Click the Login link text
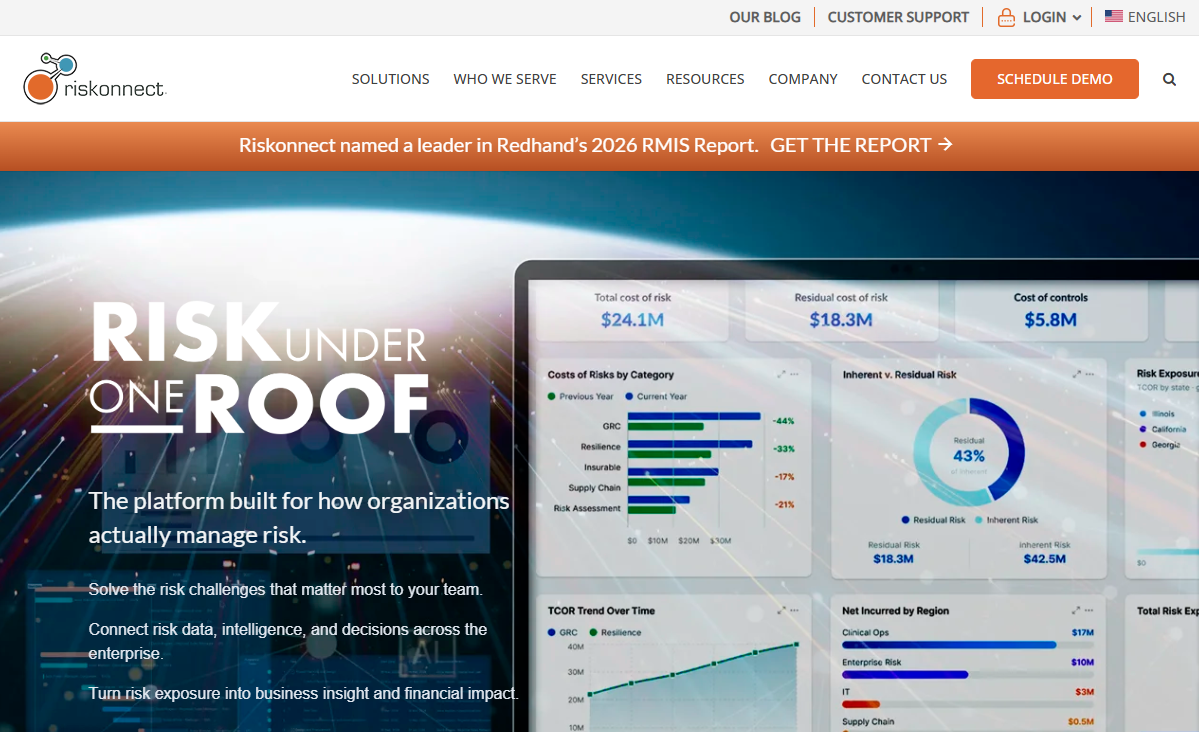This screenshot has width=1199, height=732. point(1044,17)
